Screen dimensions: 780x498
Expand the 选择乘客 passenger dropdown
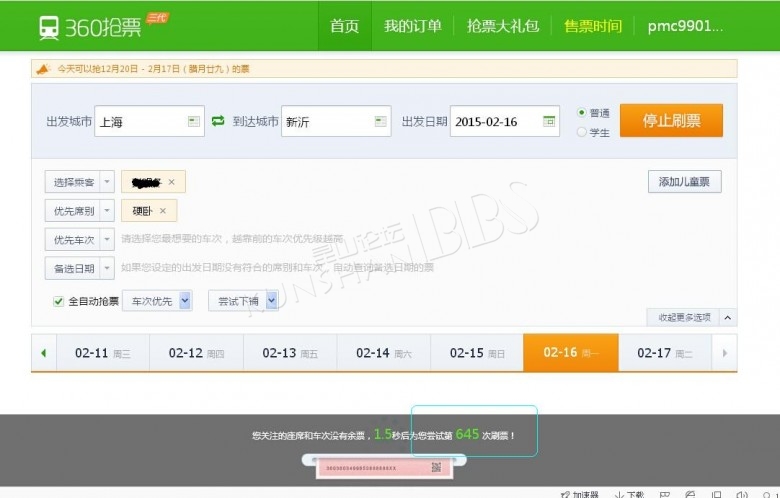[107, 182]
